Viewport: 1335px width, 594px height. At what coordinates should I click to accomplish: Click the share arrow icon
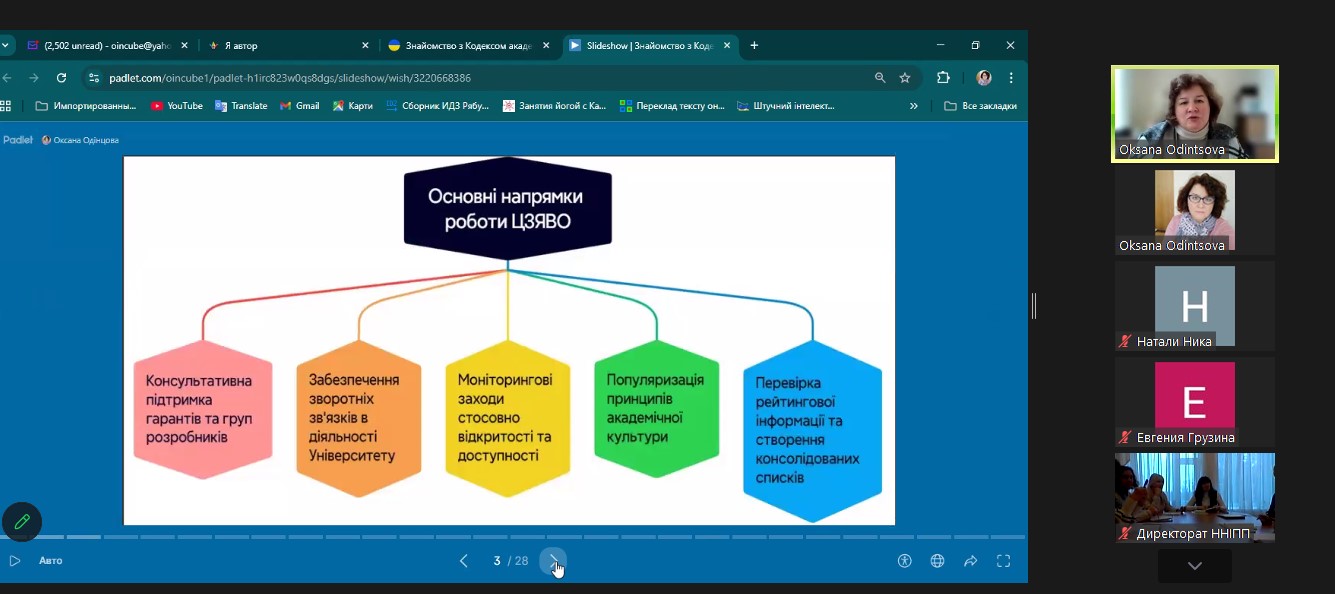[970, 561]
